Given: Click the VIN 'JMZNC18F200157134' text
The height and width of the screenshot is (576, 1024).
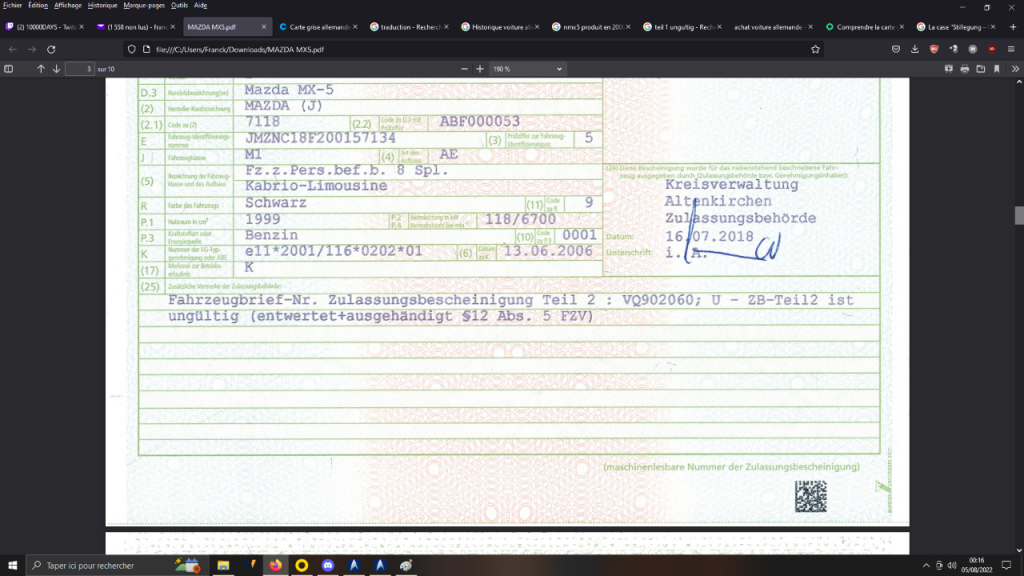Looking at the screenshot, I should click(x=320, y=138).
